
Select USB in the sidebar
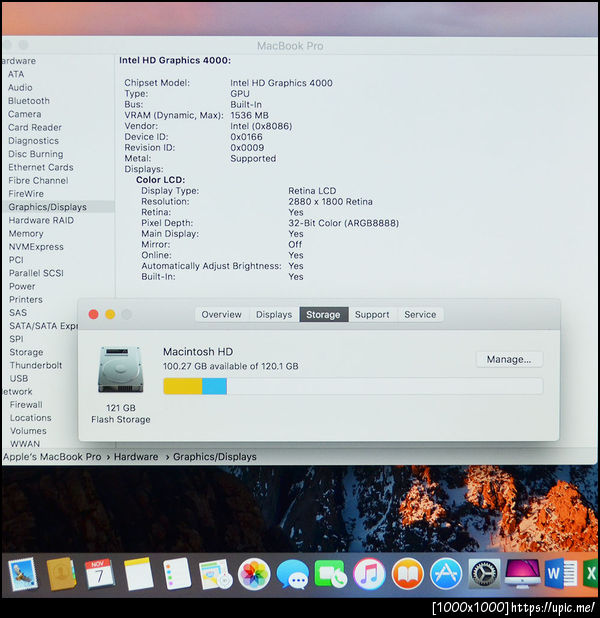19,378
